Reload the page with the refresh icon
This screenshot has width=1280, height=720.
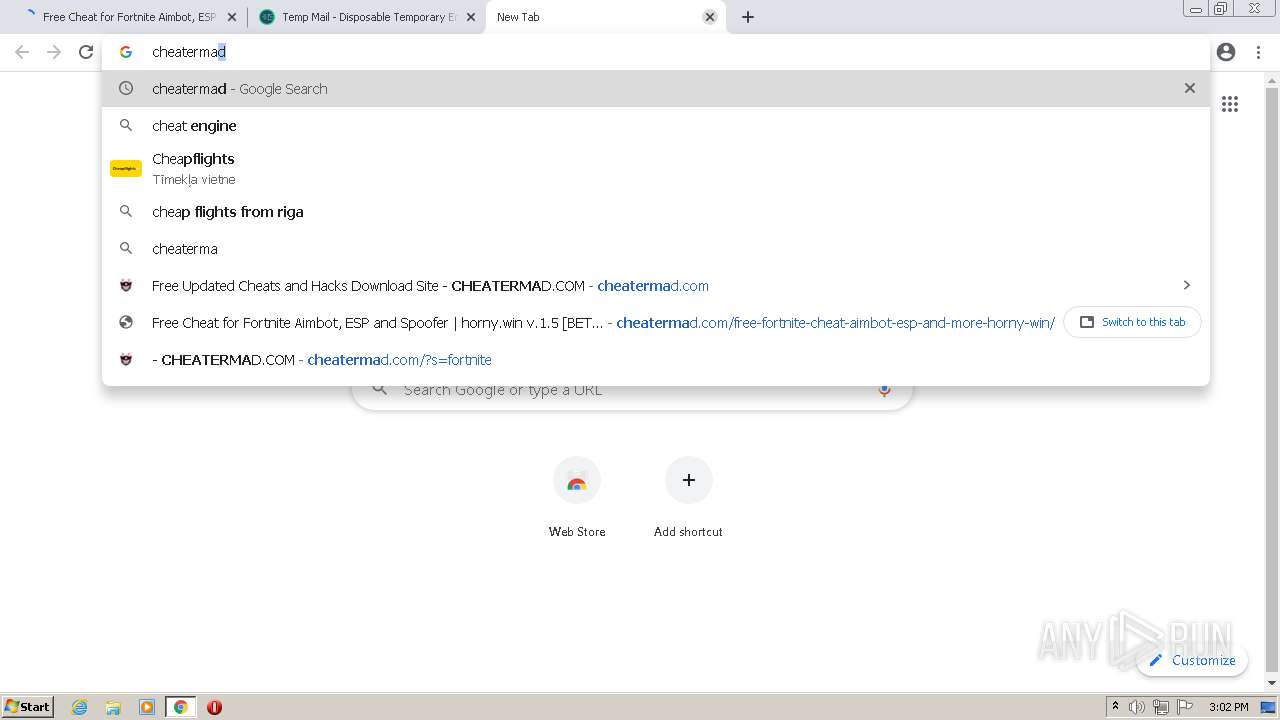point(86,52)
